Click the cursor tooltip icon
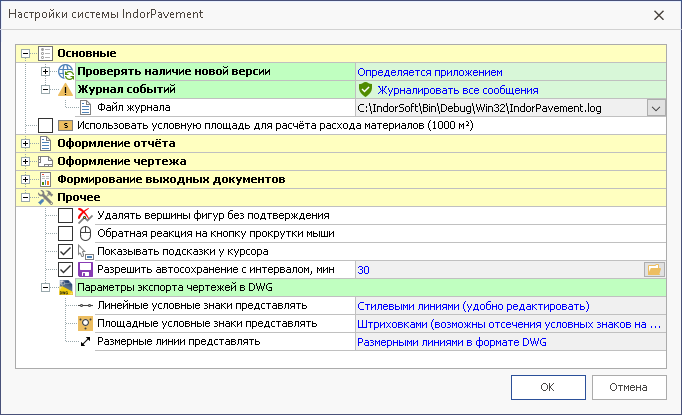Viewport: 682px width, 415px height. coord(85,252)
